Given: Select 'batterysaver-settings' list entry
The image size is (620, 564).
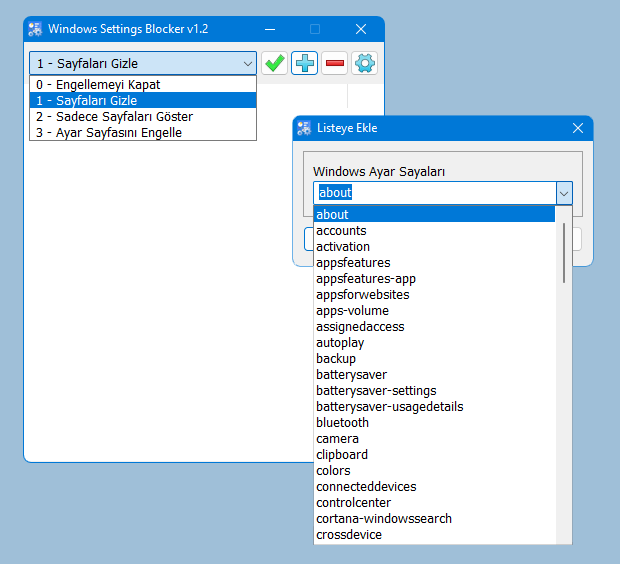Looking at the screenshot, I should [x=435, y=390].
